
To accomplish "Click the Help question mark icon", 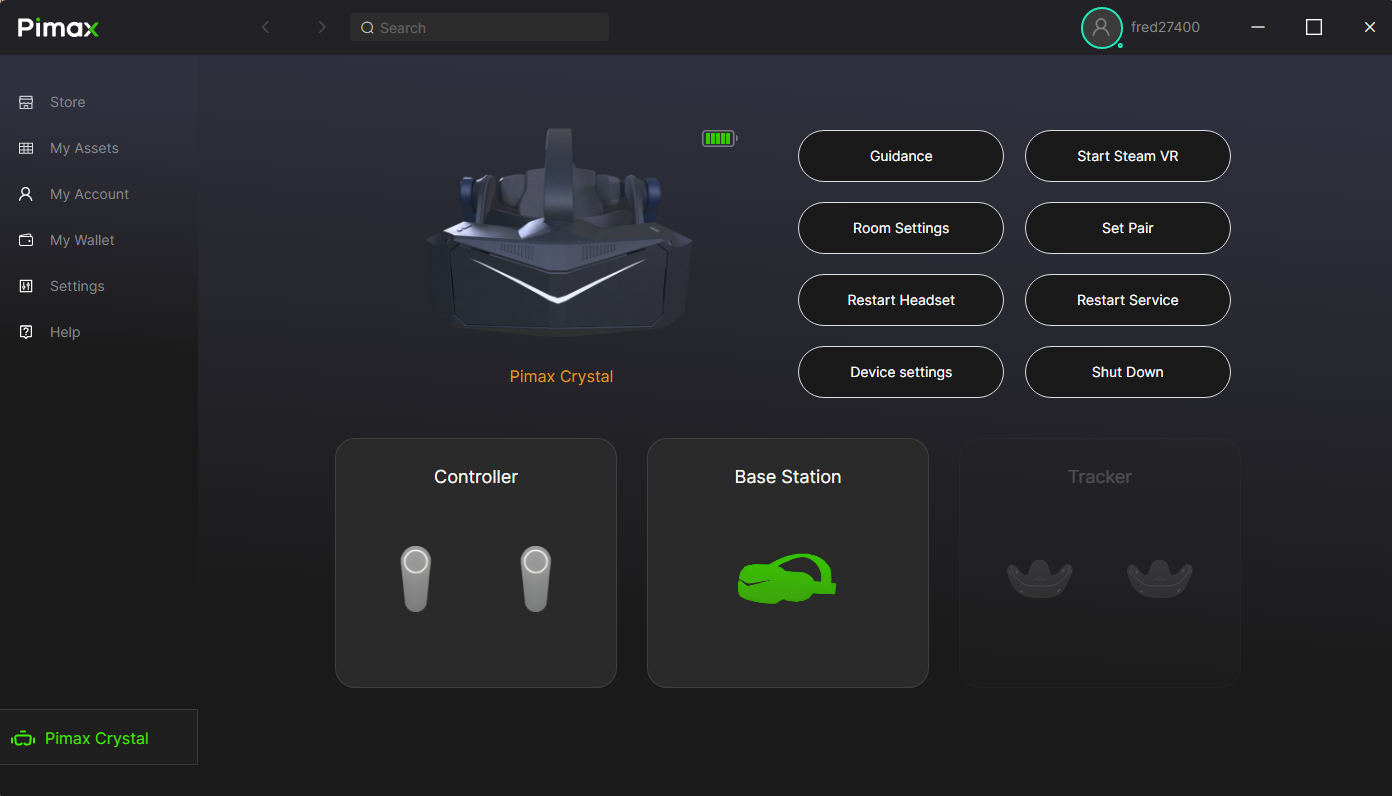I will pos(26,332).
